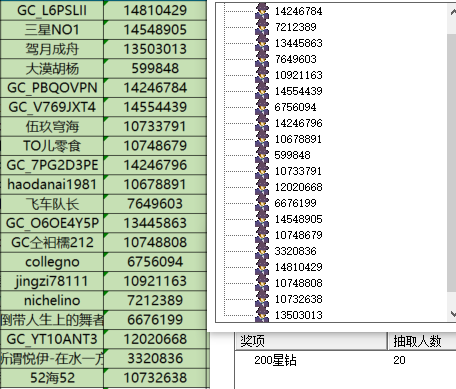Click the user icon beside 12020668
This screenshot has height=389, width=456.
262,187
